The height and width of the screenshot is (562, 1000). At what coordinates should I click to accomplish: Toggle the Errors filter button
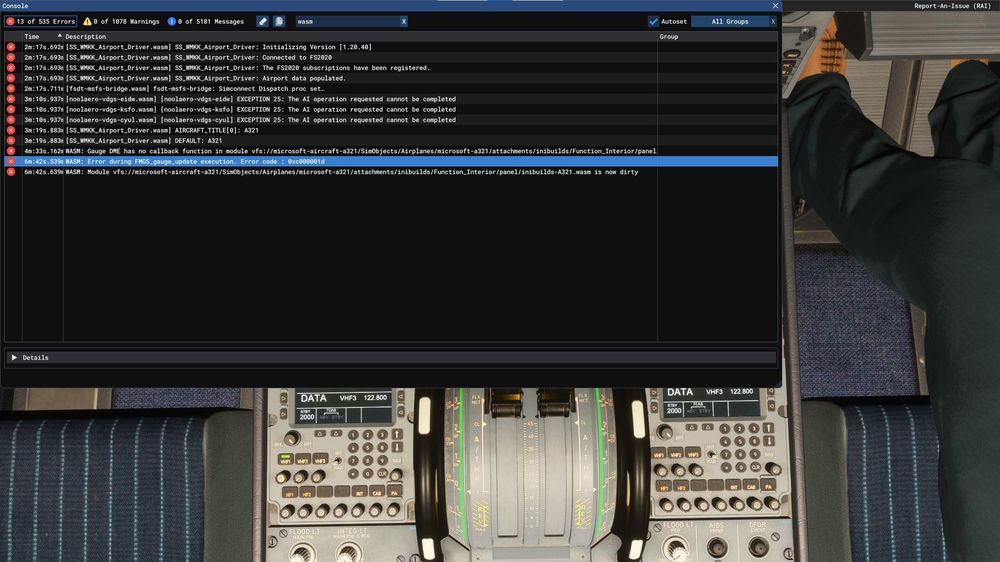pyautogui.click(x=40, y=21)
